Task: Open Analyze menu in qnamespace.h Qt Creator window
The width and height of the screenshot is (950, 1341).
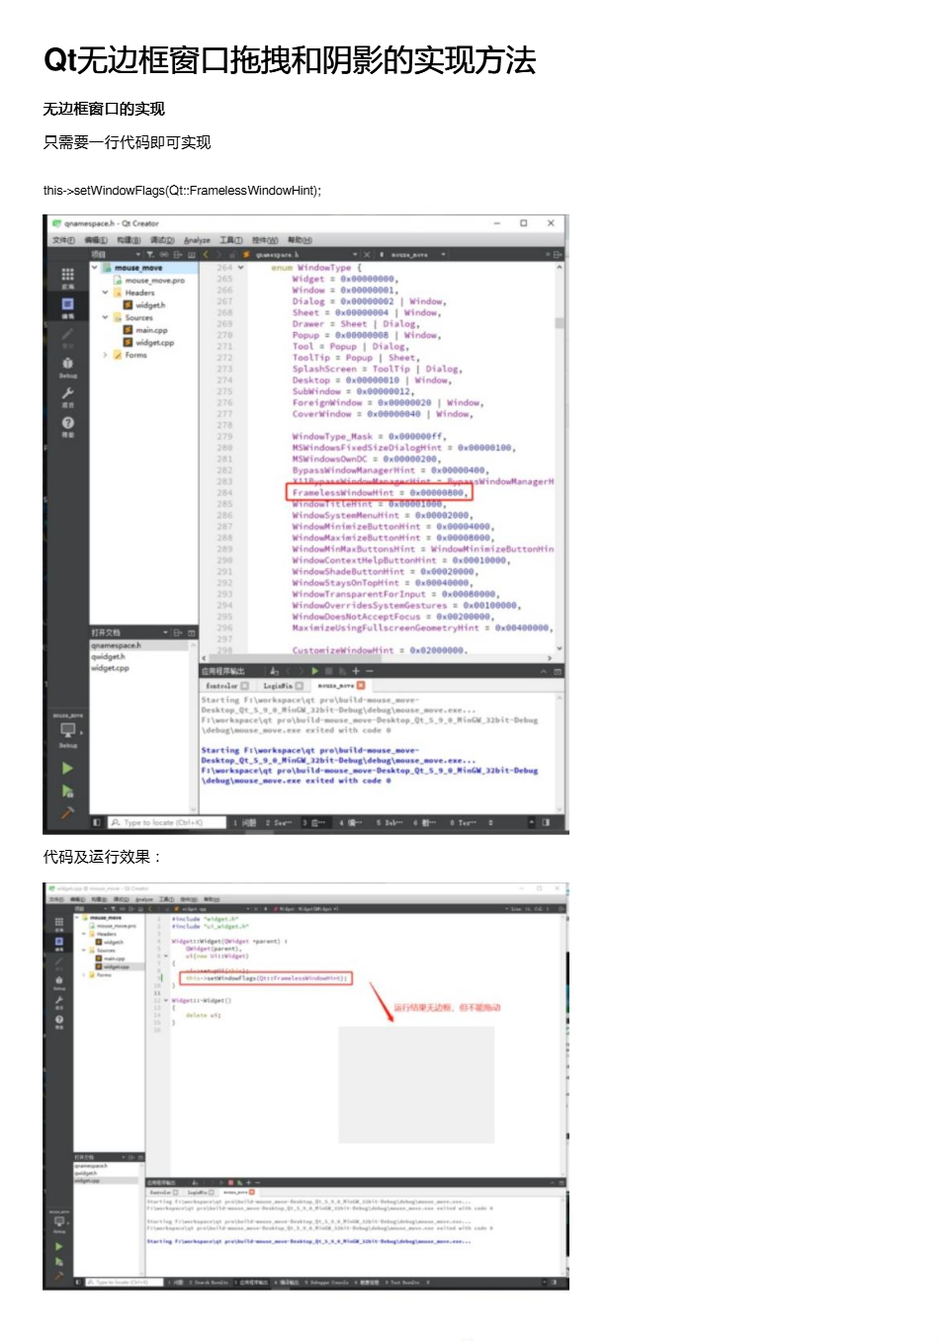Action: point(197,240)
